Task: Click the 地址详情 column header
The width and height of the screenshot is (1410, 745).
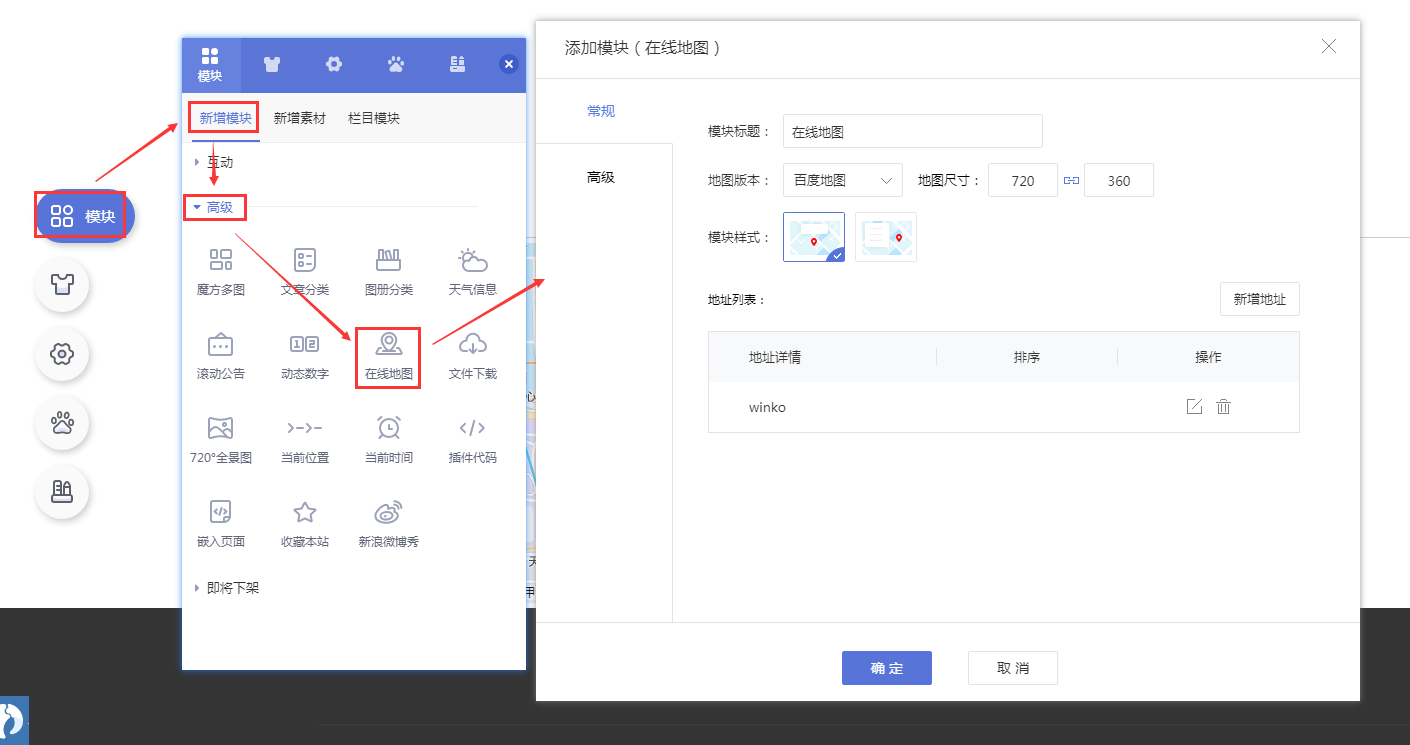Action: click(775, 357)
